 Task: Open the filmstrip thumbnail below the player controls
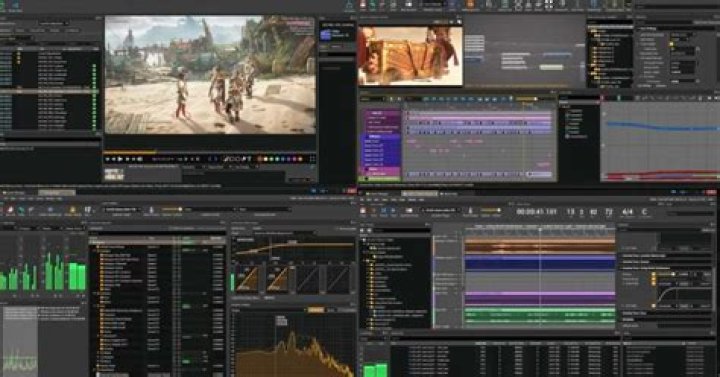114,174
